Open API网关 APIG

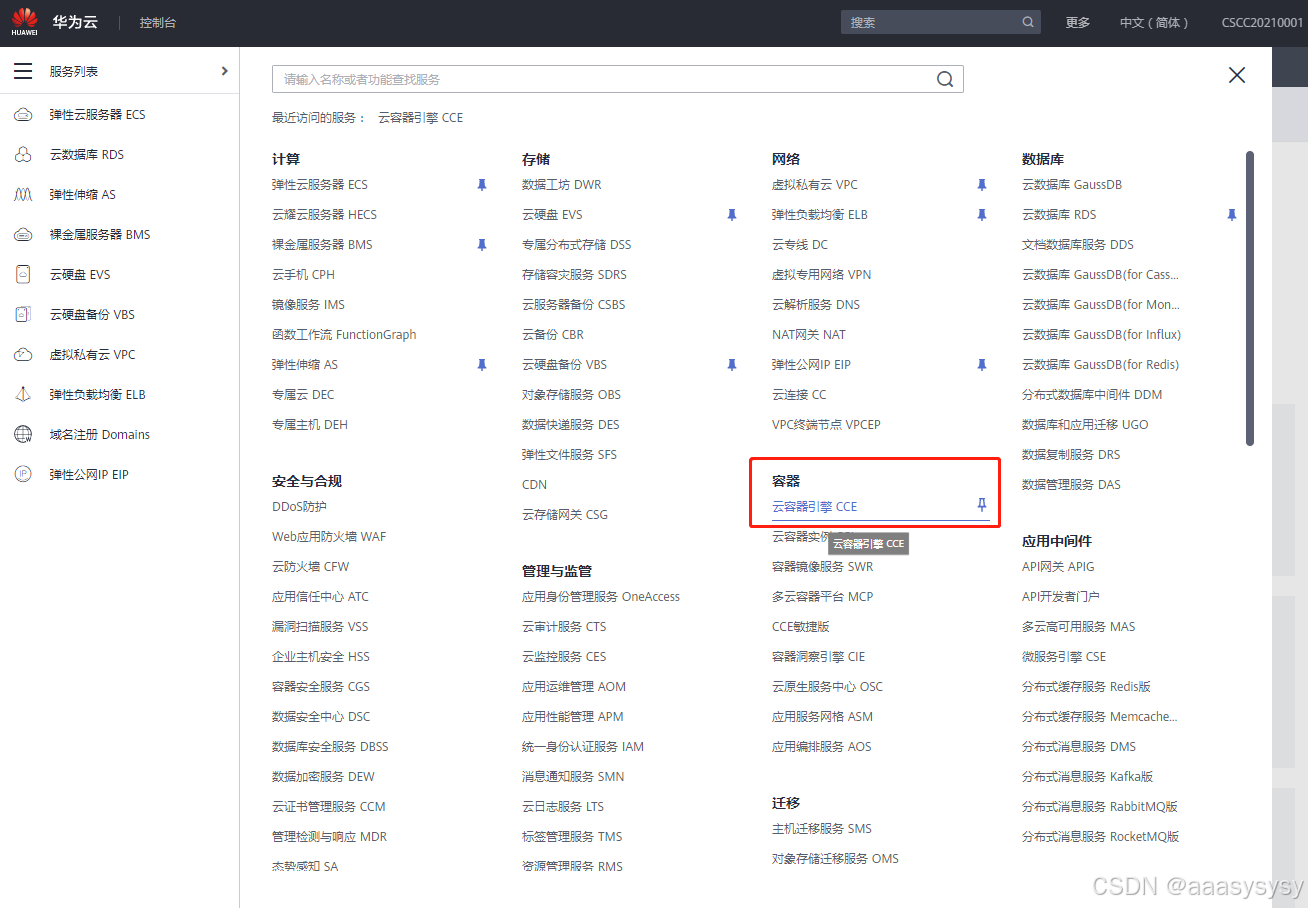(1058, 567)
